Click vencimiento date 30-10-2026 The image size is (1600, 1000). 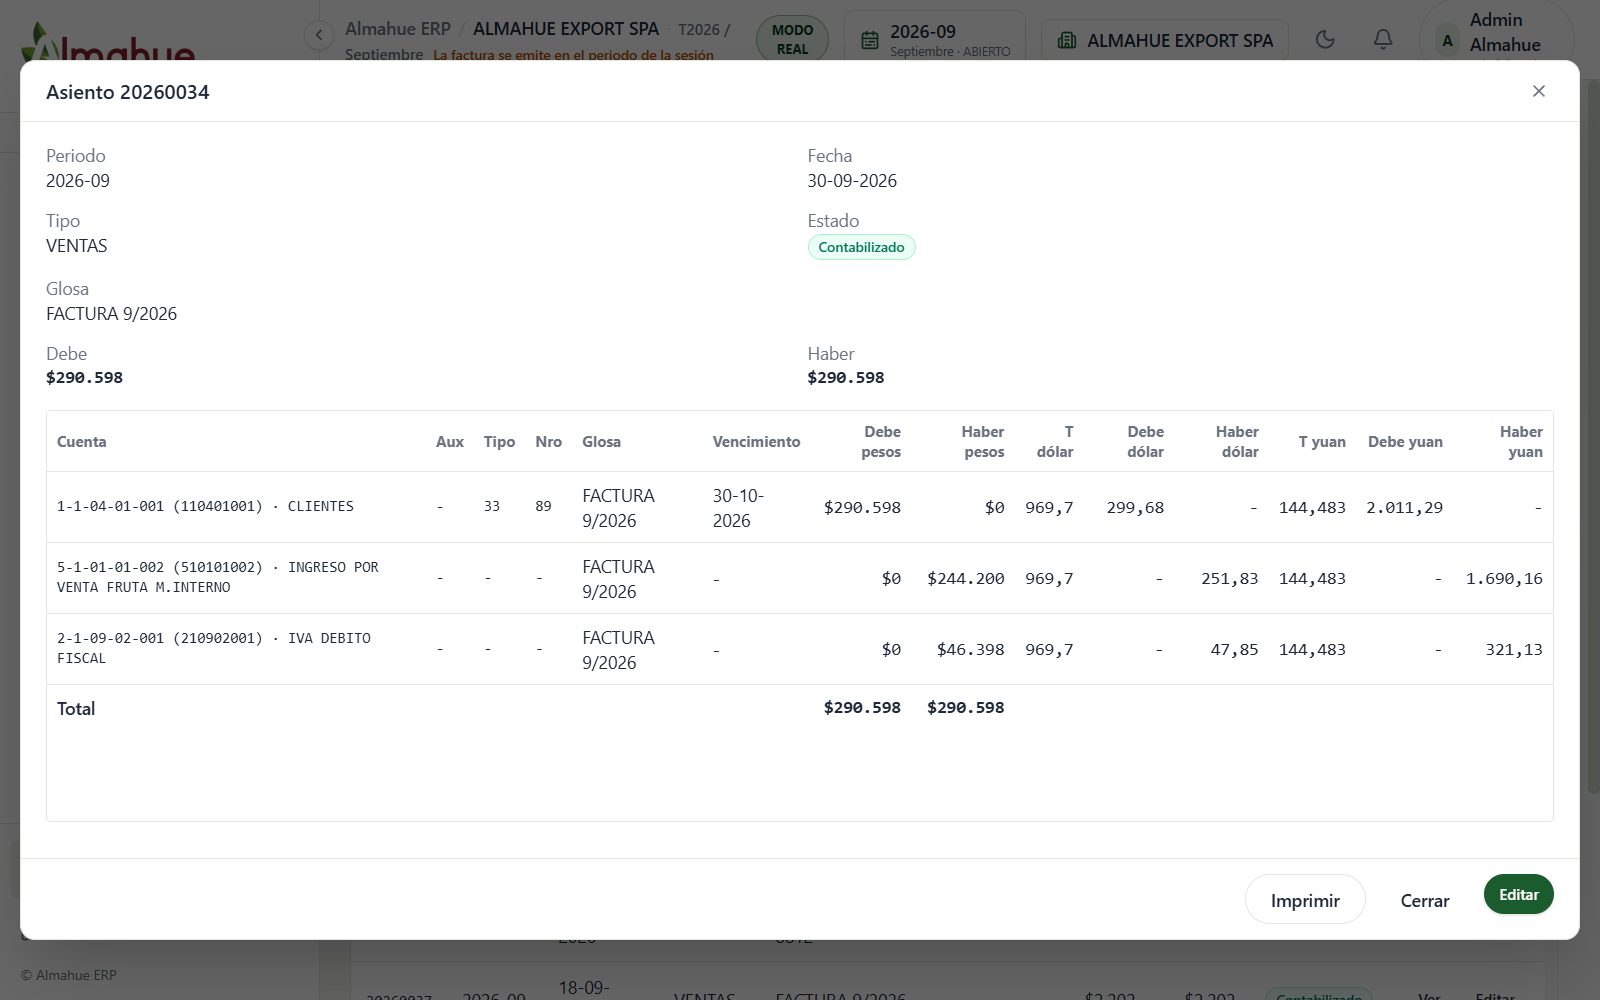point(738,507)
